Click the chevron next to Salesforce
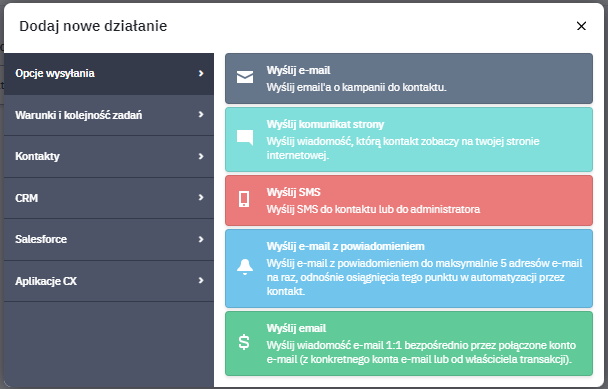608x389 pixels. (201, 239)
